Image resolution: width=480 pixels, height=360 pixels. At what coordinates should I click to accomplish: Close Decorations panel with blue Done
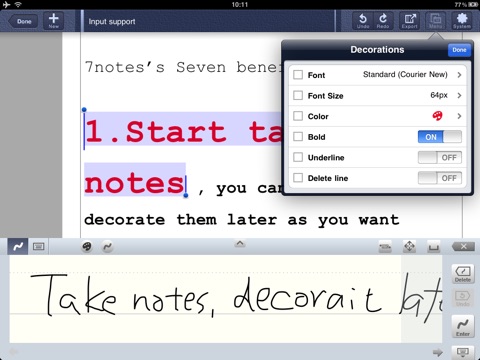pyautogui.click(x=459, y=50)
